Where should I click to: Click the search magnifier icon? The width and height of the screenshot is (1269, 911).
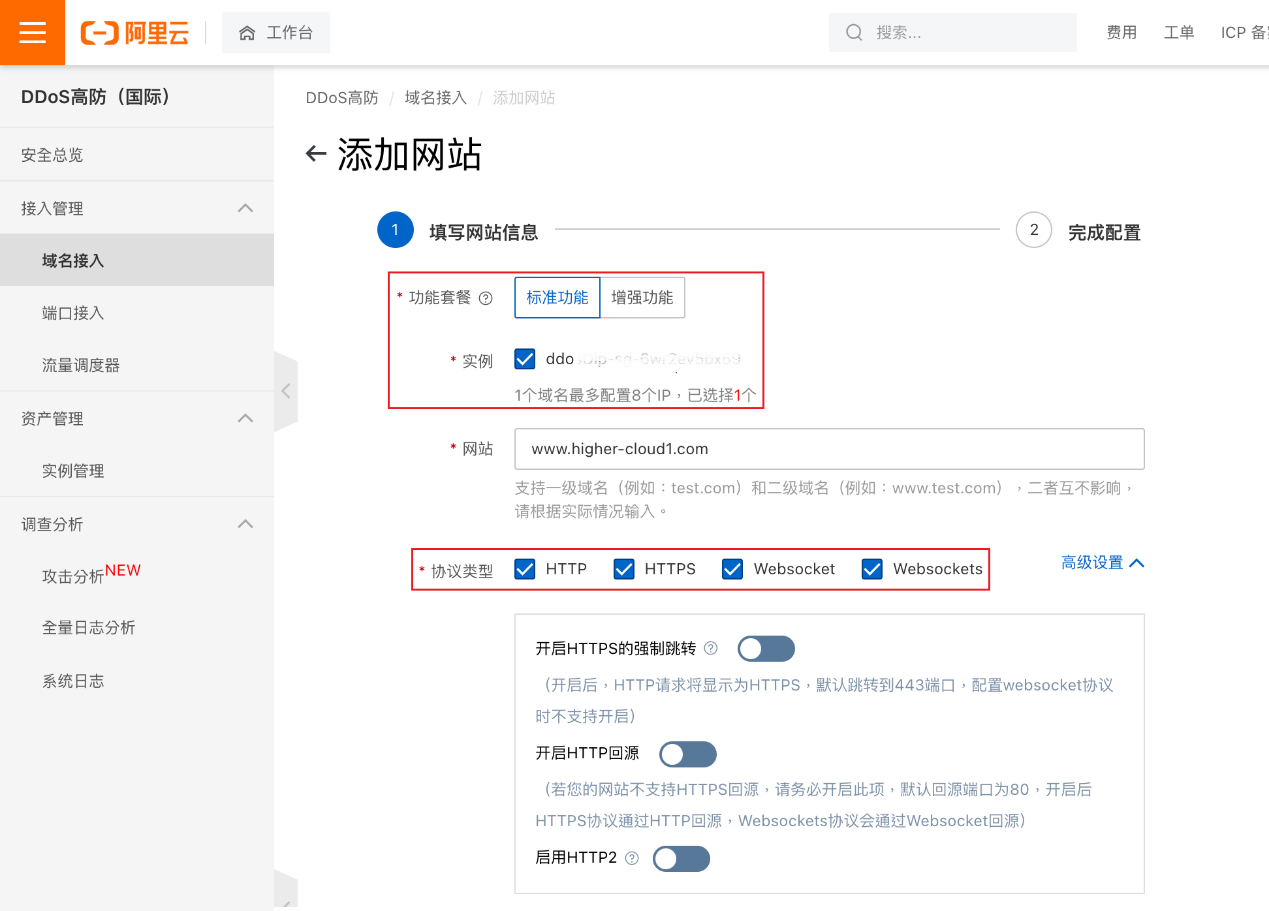tap(854, 33)
